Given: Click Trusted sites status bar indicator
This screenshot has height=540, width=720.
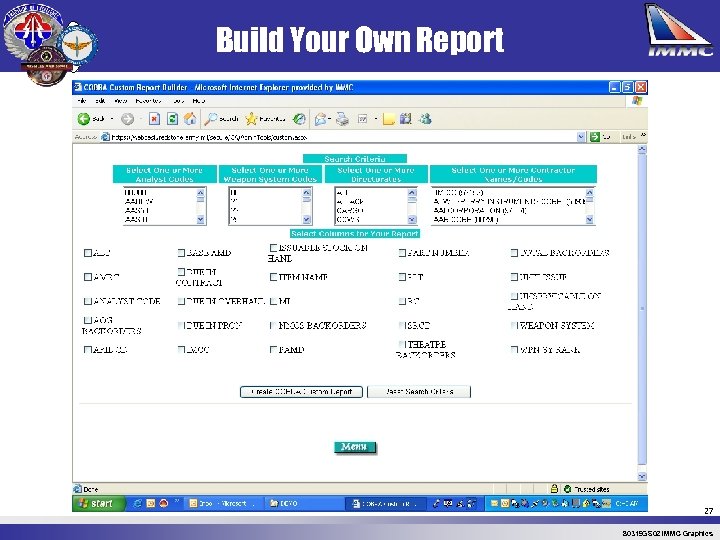Looking at the screenshot, I should tap(586, 489).
